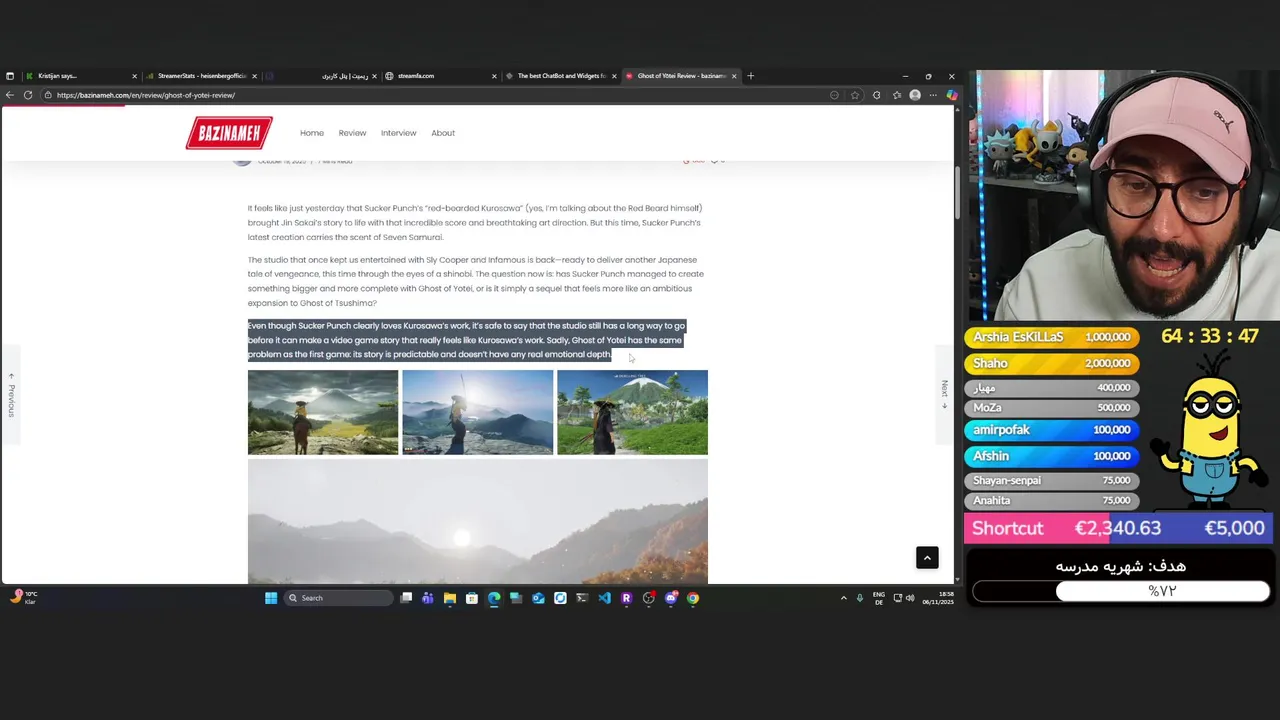Click the Arshia EsKiLLaS donor row

click(x=1051, y=337)
